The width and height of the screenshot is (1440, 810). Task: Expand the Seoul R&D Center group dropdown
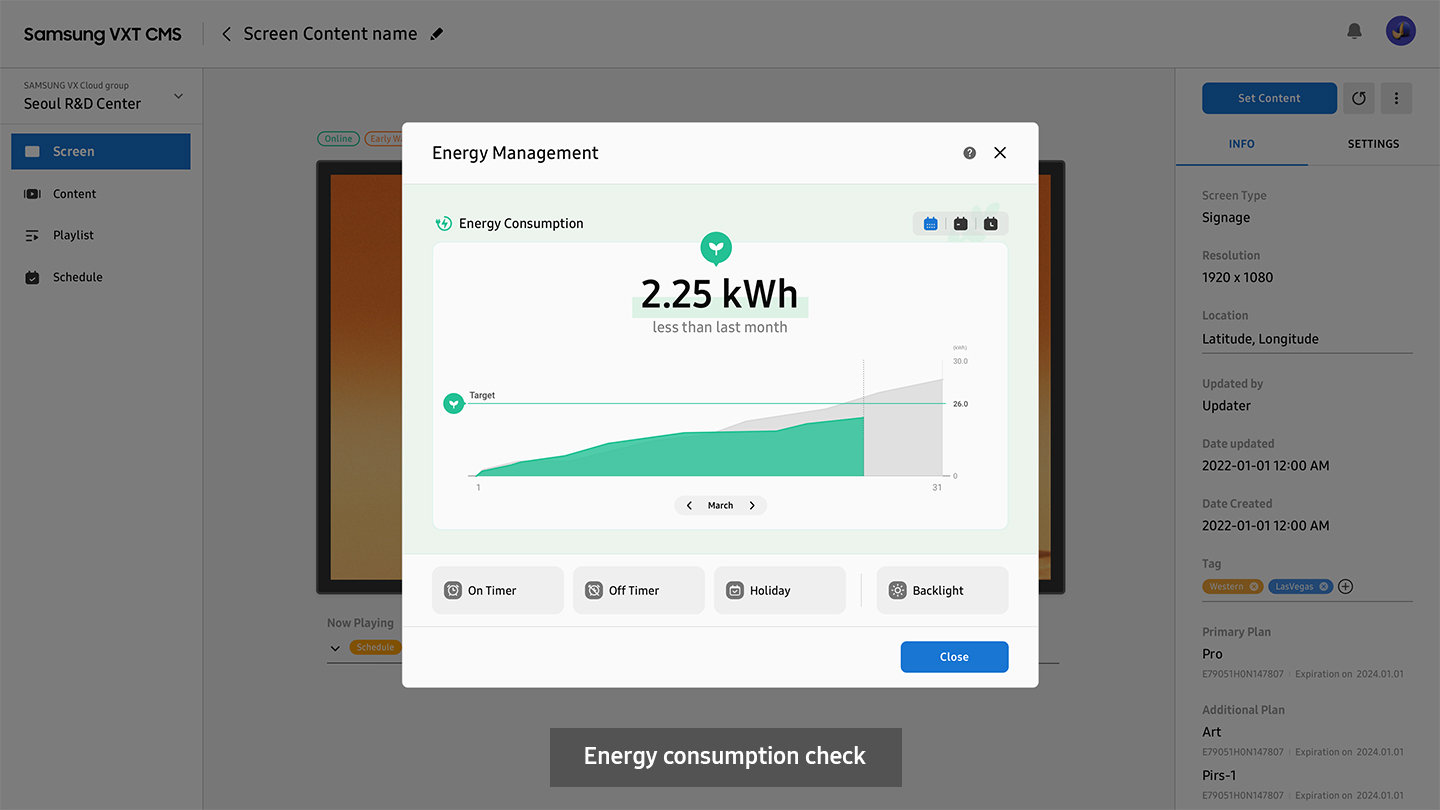(178, 96)
